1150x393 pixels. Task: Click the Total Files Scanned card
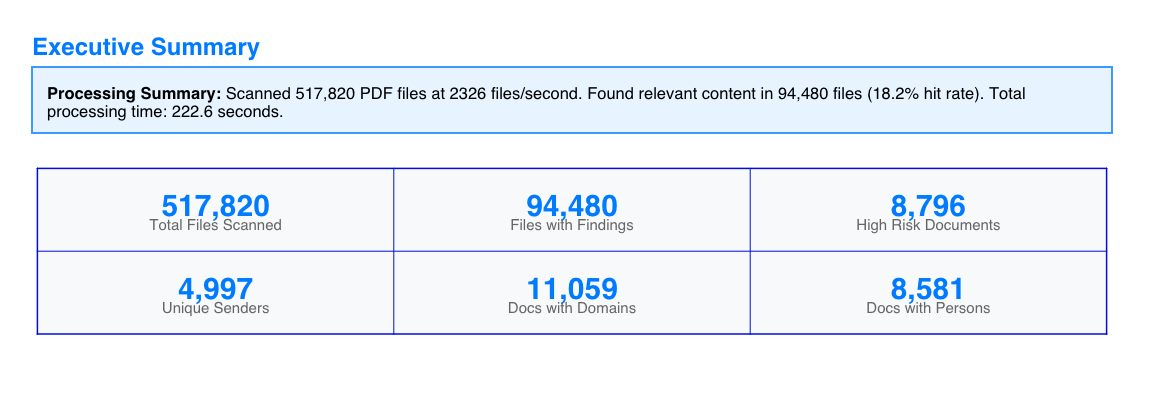click(x=216, y=210)
